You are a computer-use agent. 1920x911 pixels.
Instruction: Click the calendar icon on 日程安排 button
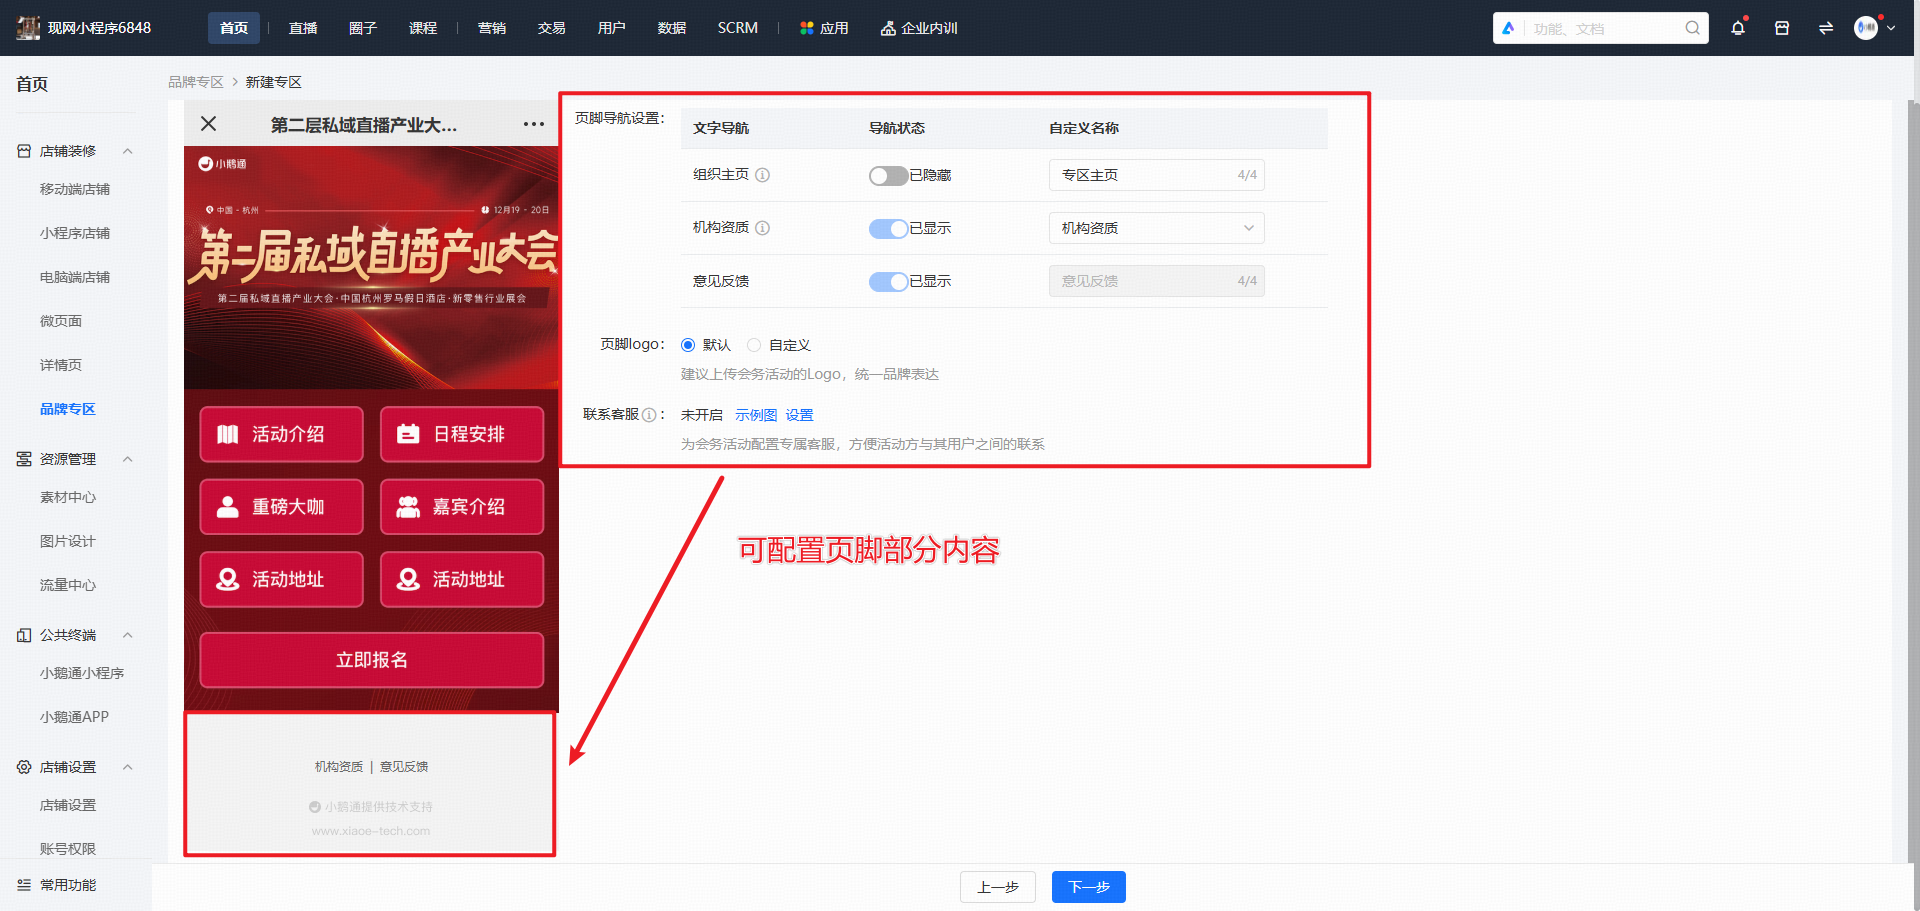[408, 434]
